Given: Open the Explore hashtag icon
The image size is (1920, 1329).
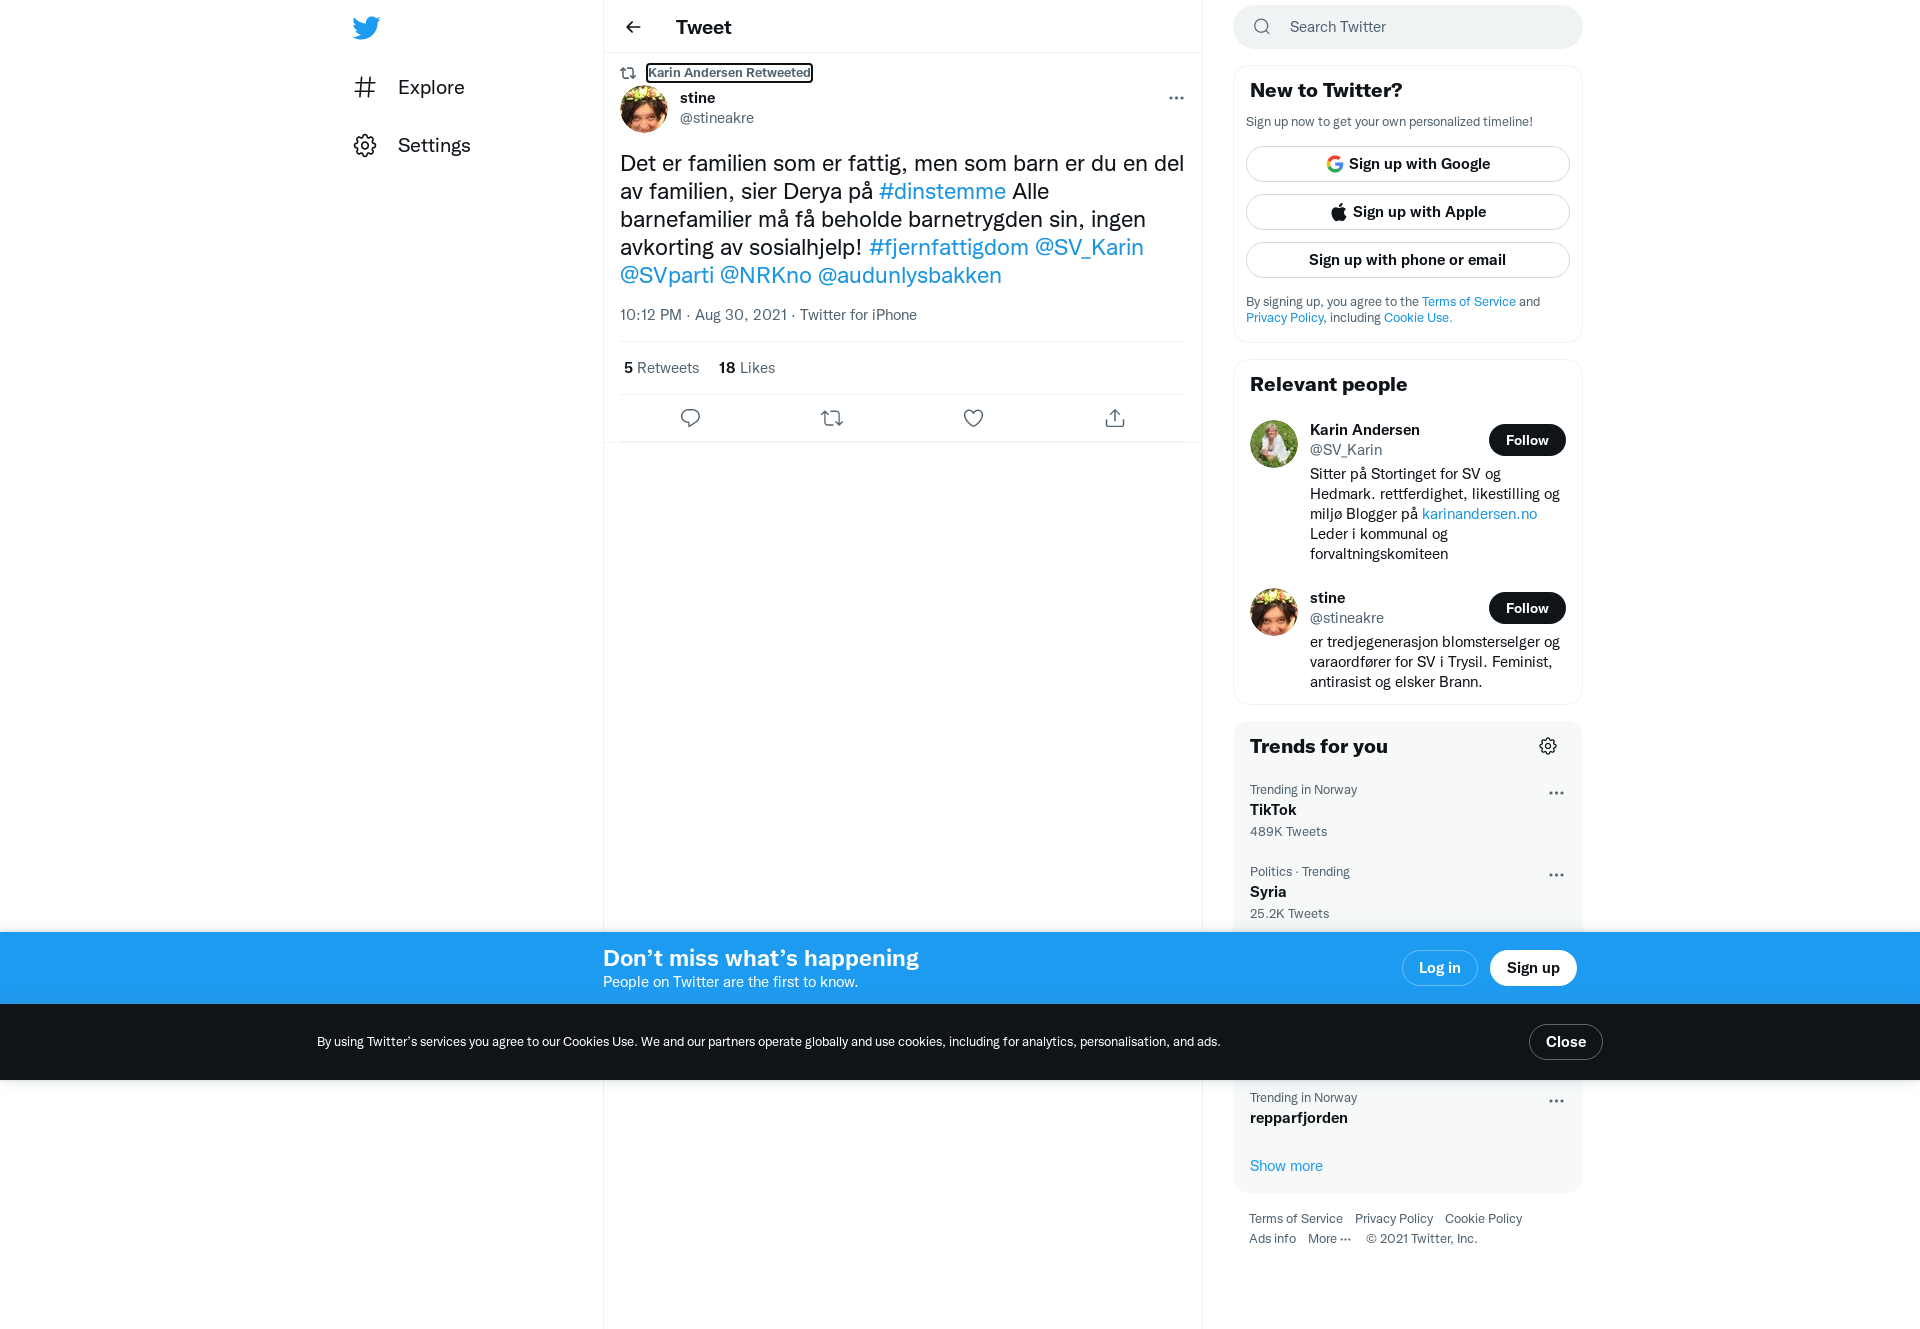Looking at the screenshot, I should (x=365, y=87).
